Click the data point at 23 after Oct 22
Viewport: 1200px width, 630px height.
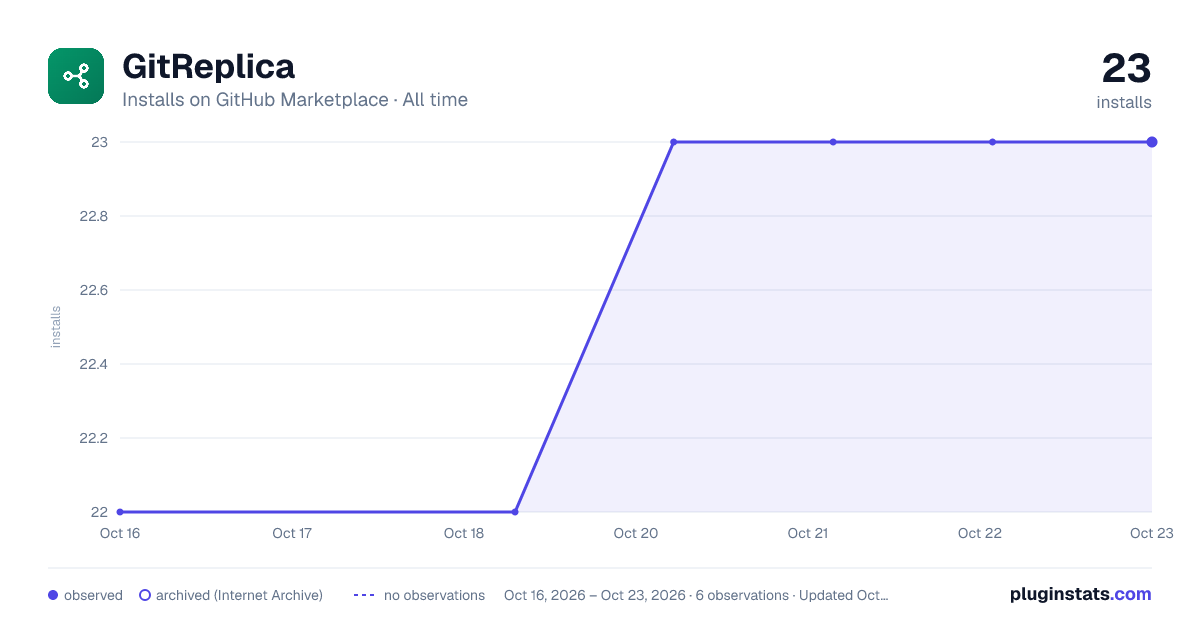click(992, 142)
